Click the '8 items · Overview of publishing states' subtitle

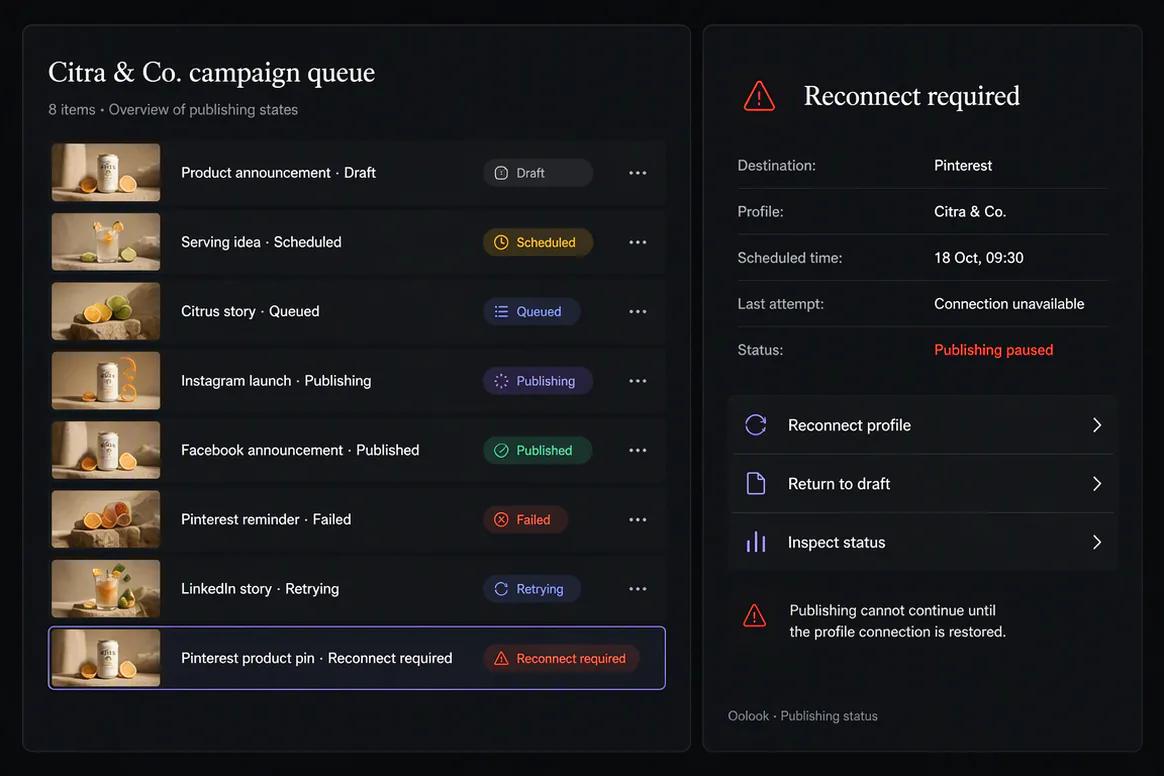click(x=173, y=110)
